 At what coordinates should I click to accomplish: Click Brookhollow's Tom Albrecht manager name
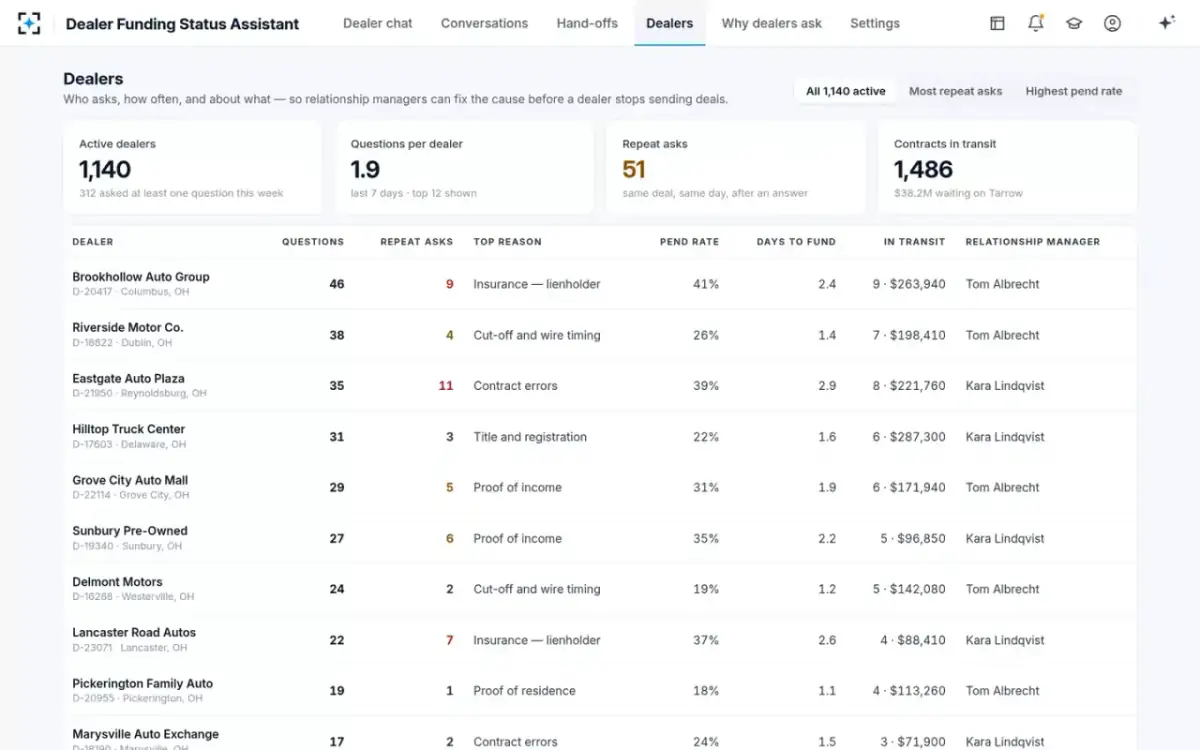click(1002, 284)
